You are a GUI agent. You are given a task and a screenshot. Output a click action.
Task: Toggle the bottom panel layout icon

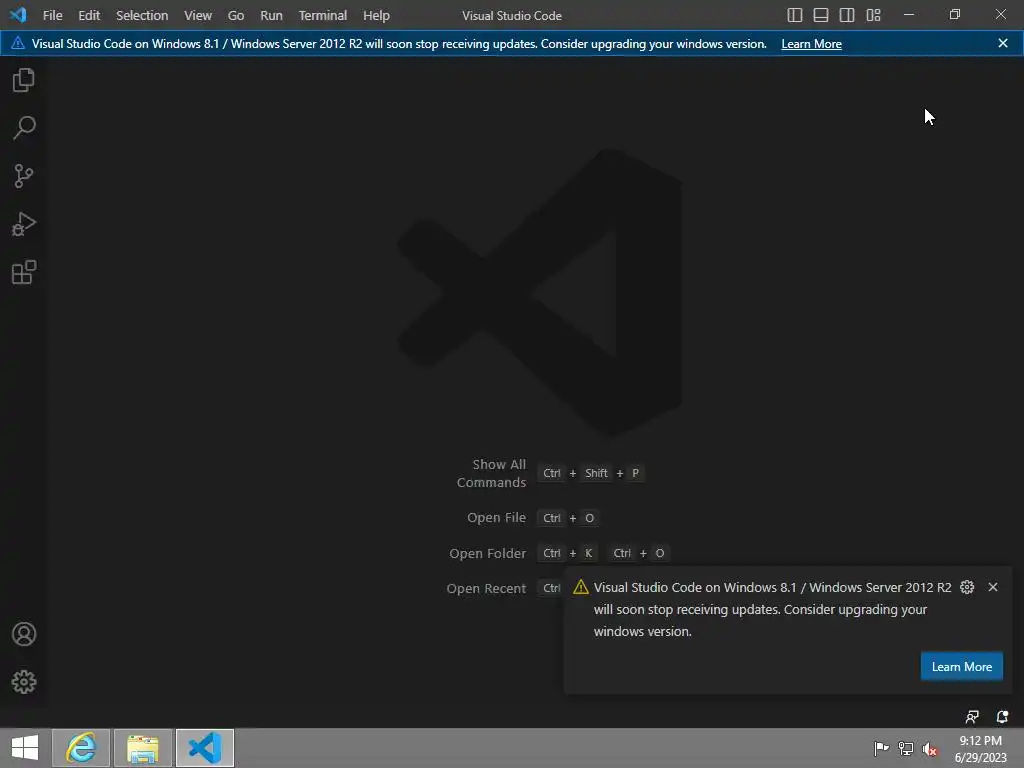click(x=821, y=15)
